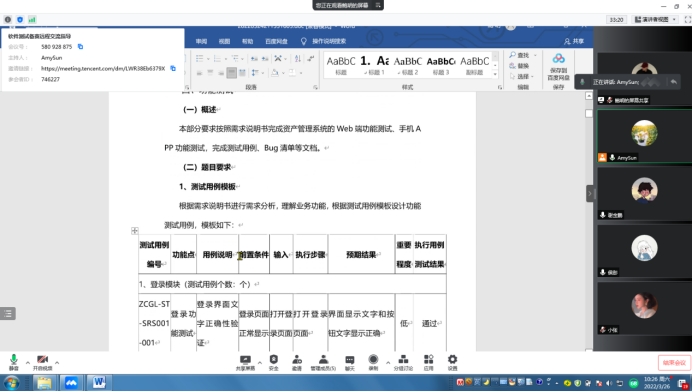The image size is (693, 392).
Task: Switch to the 百度网盘 ribbon tab
Action: click(276, 41)
